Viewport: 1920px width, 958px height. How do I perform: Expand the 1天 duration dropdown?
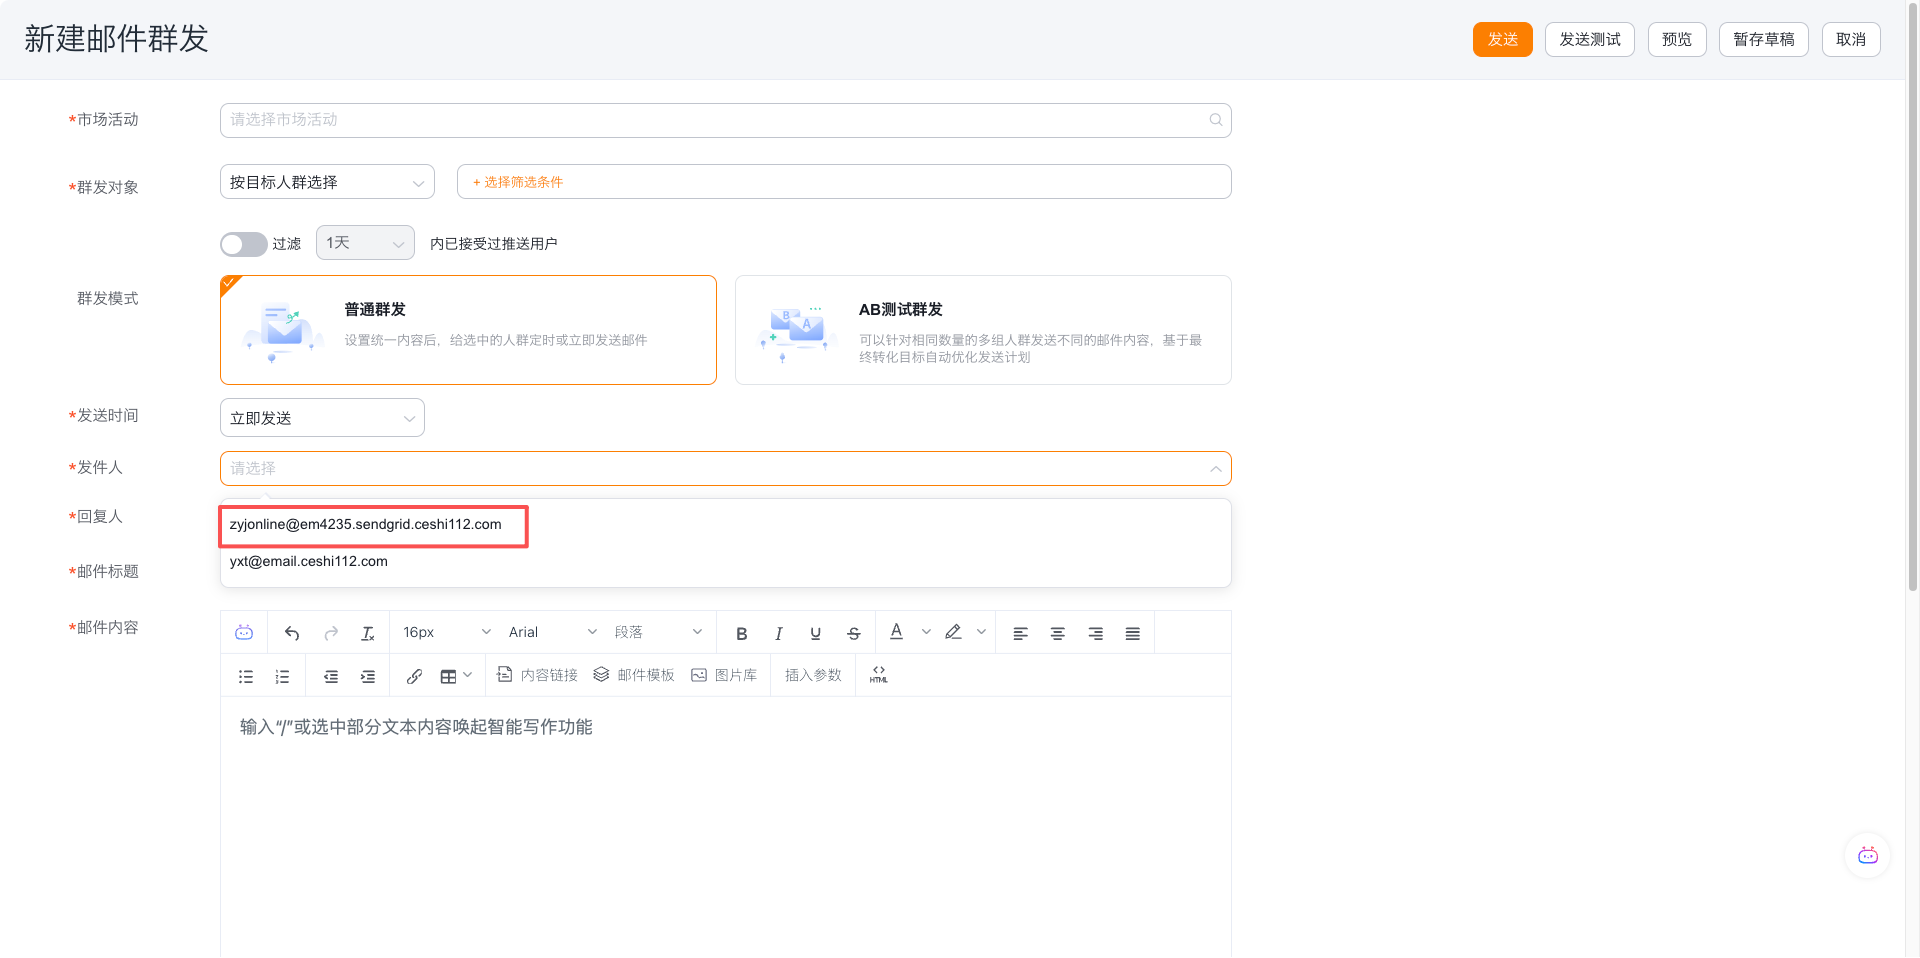click(364, 242)
